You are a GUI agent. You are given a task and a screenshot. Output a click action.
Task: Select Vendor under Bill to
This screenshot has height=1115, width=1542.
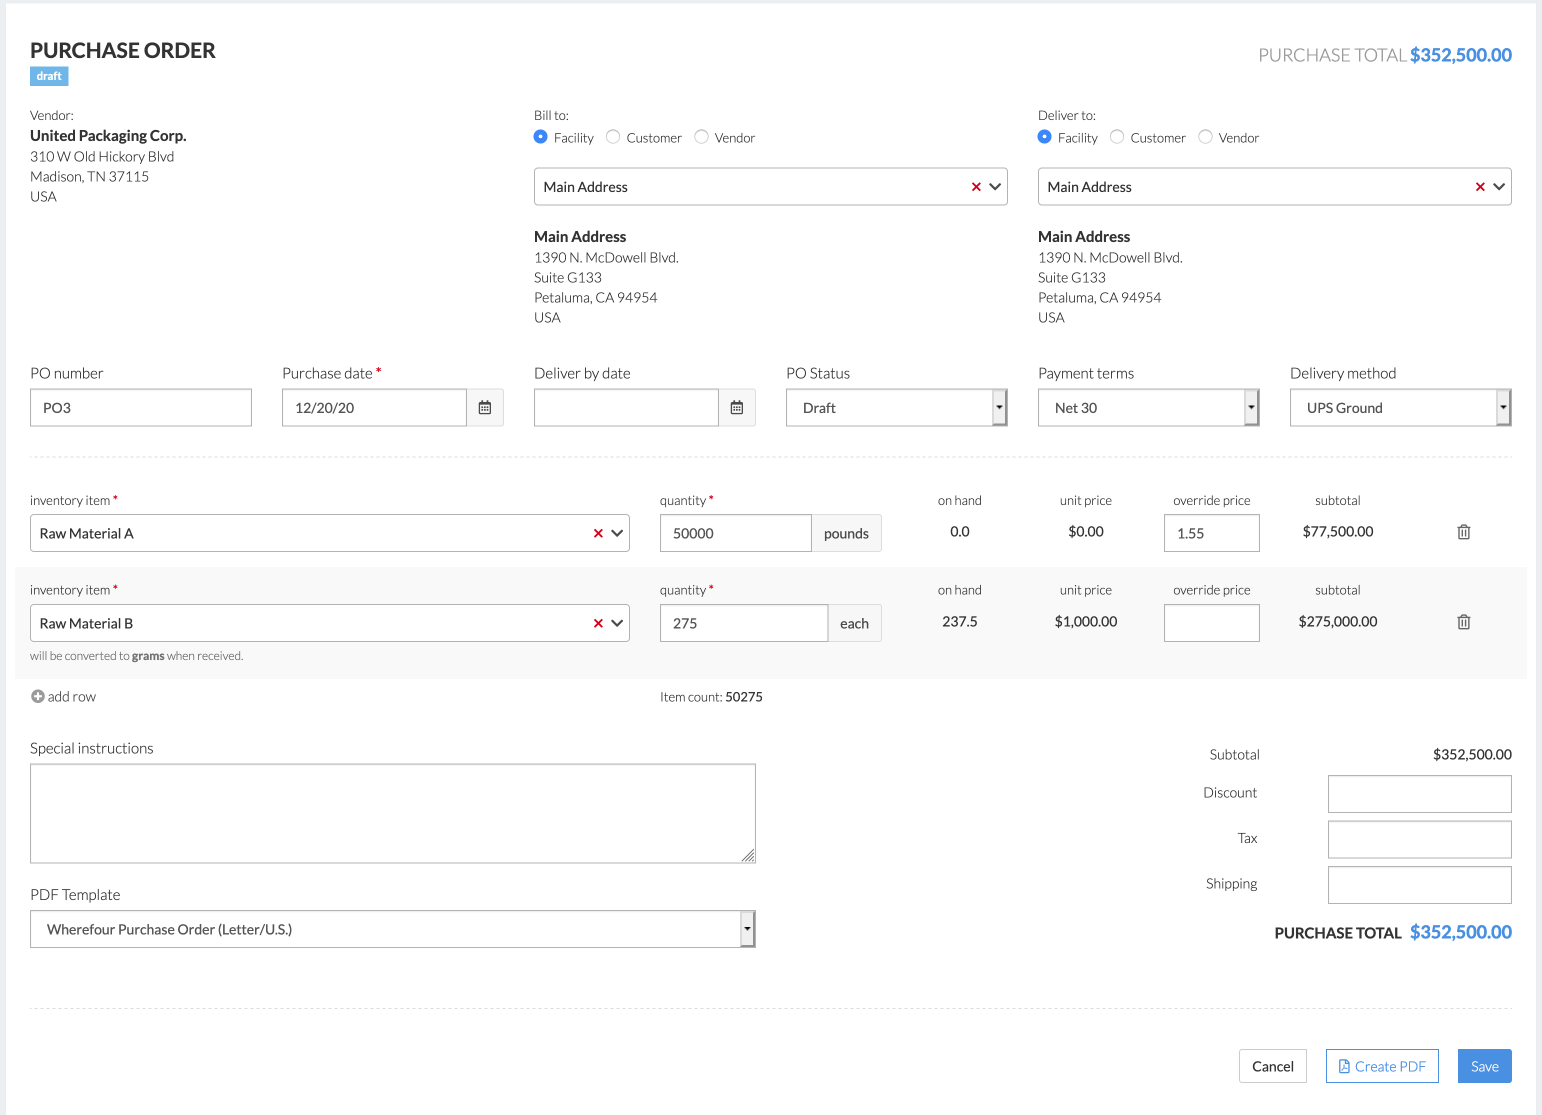[702, 137]
